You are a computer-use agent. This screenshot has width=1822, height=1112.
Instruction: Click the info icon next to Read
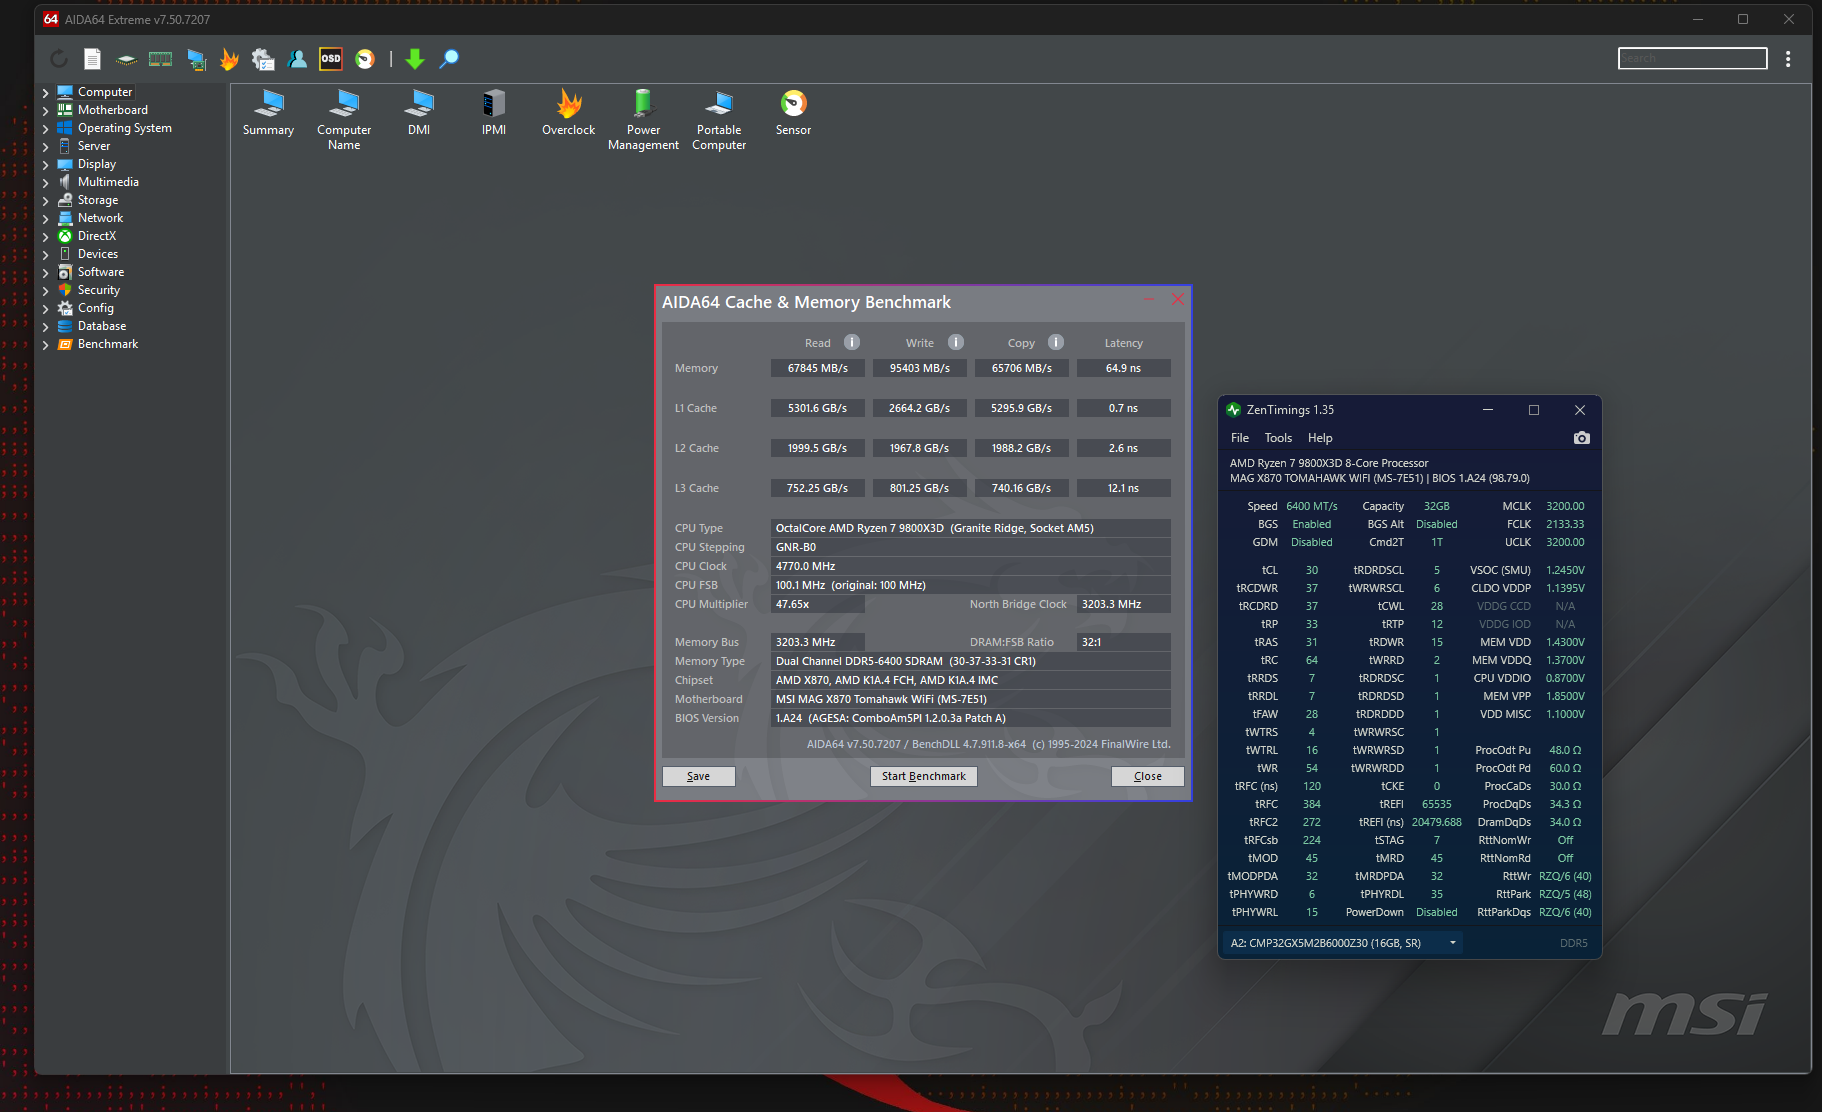[x=852, y=342]
